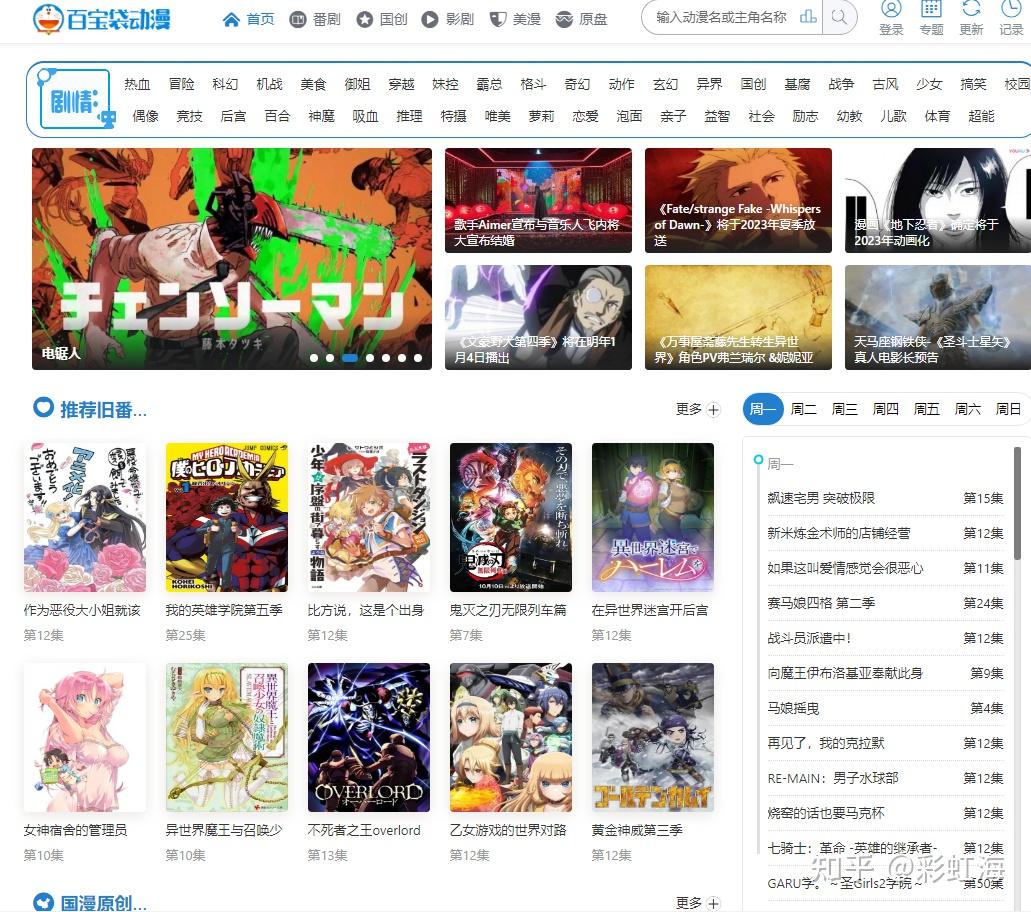Open the Fate/strange Fake news card
This screenshot has width=1031, height=912.
click(x=738, y=200)
